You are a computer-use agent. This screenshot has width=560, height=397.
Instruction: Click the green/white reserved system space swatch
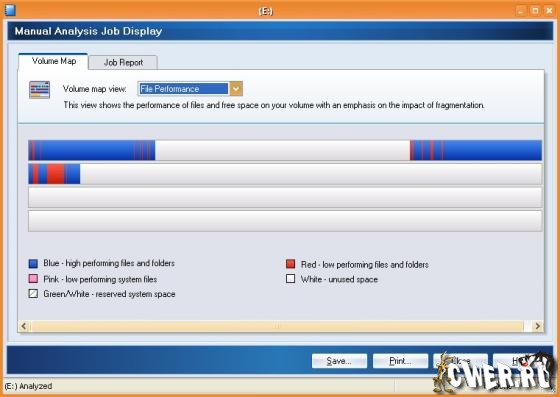click(x=33, y=293)
